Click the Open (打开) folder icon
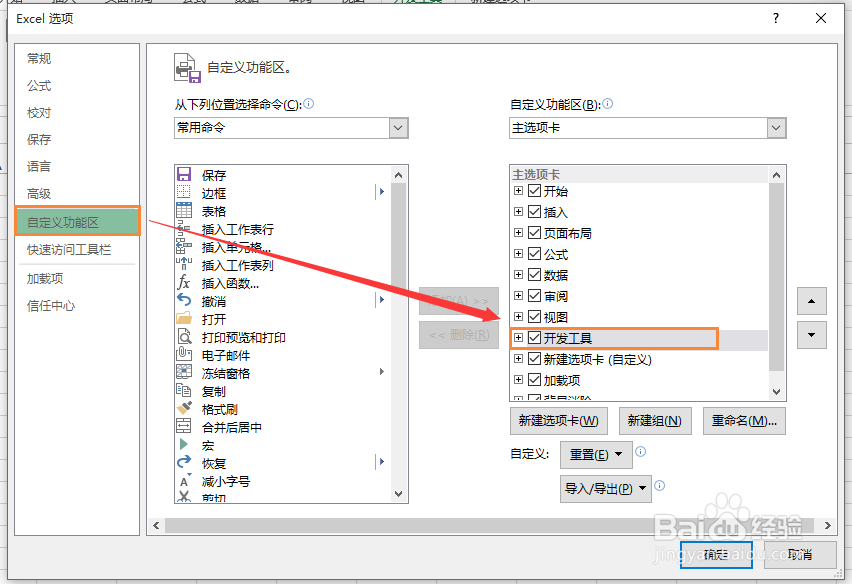Image resolution: width=852 pixels, height=584 pixels. [184, 318]
